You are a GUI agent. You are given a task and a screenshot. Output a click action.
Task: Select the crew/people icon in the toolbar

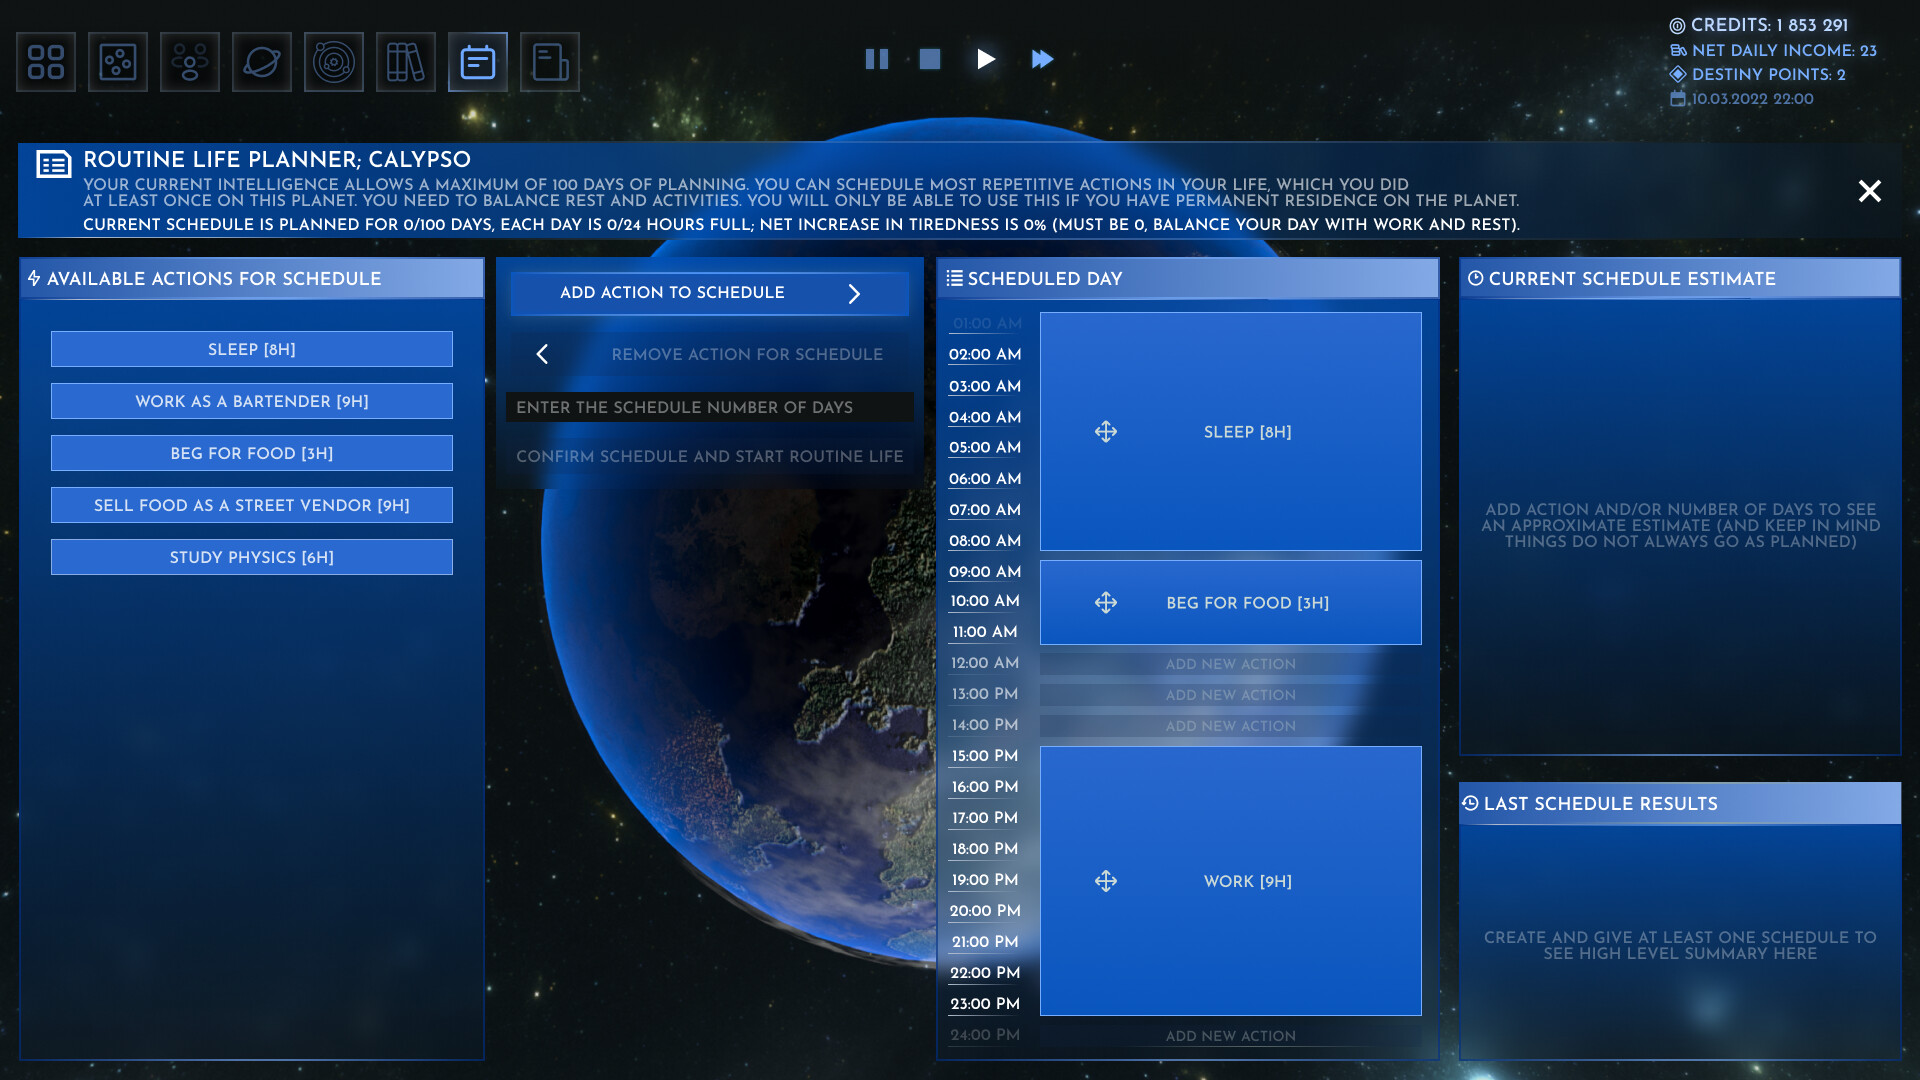point(190,61)
